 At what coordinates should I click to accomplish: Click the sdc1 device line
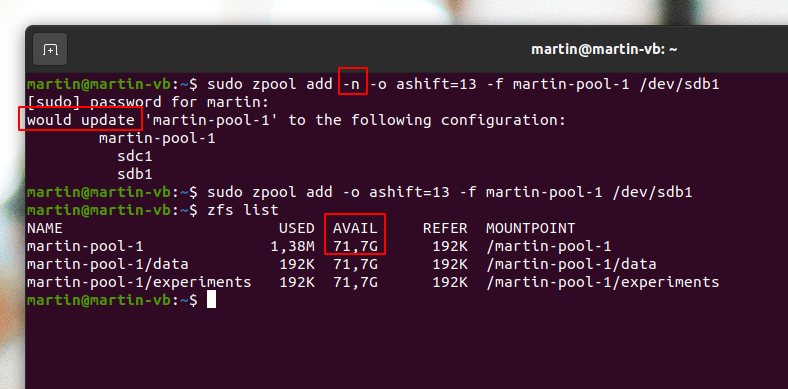(x=135, y=156)
